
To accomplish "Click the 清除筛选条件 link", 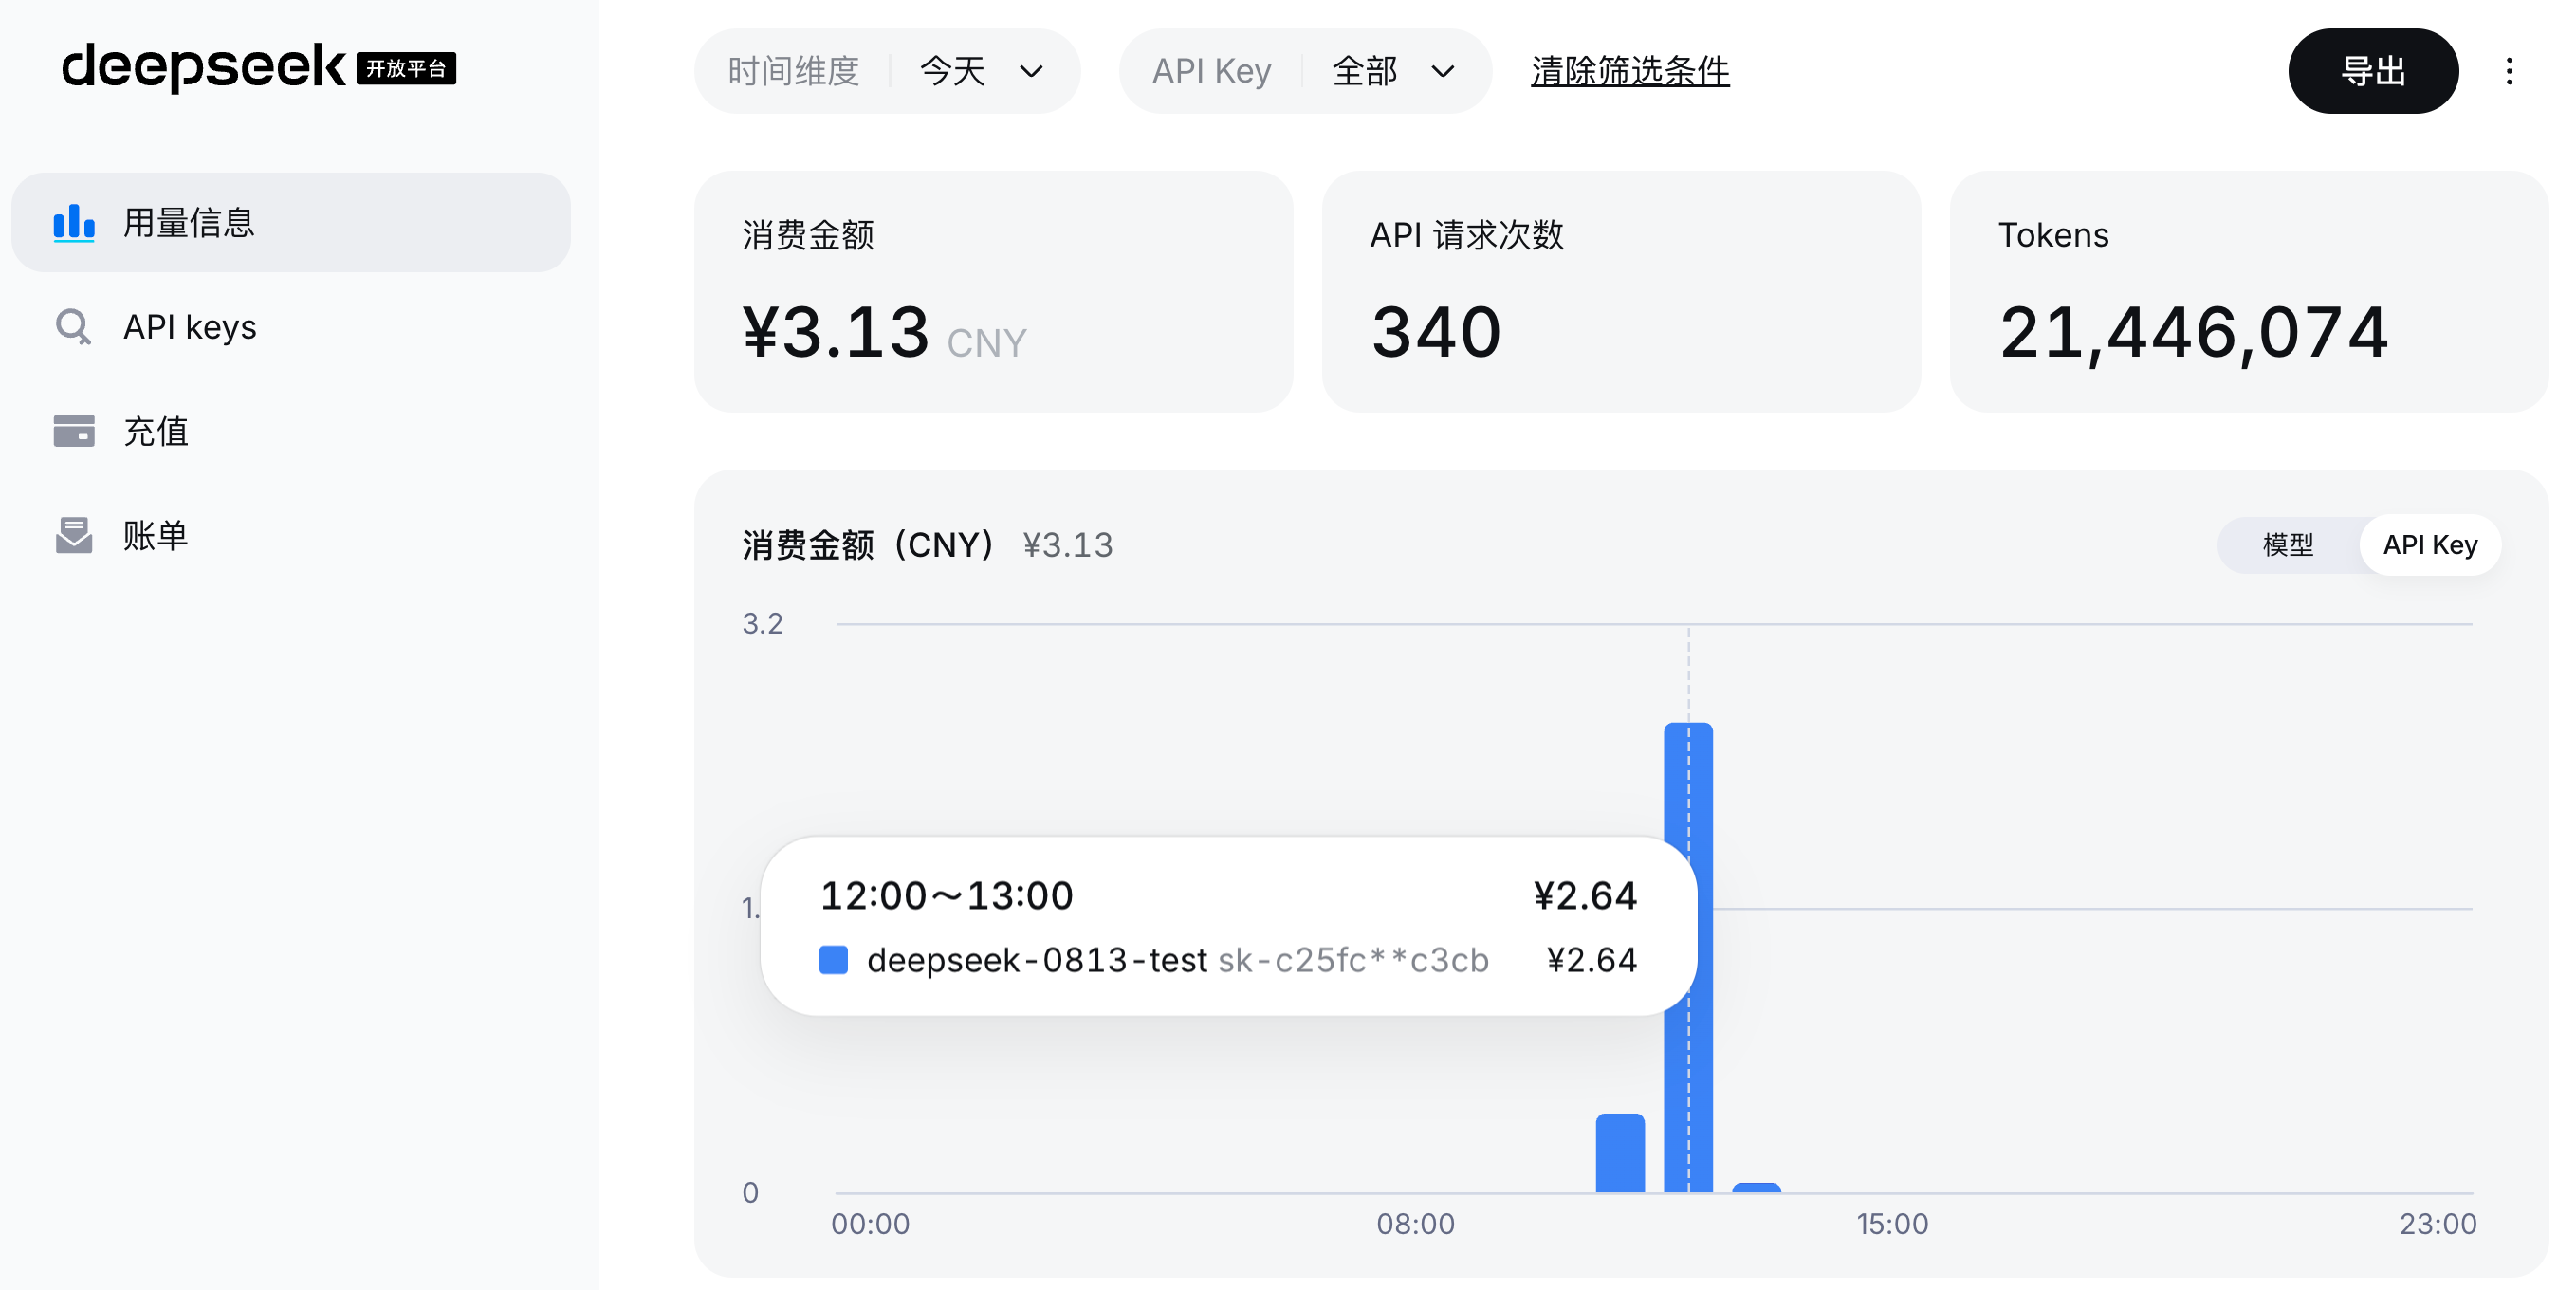I will [x=1630, y=71].
